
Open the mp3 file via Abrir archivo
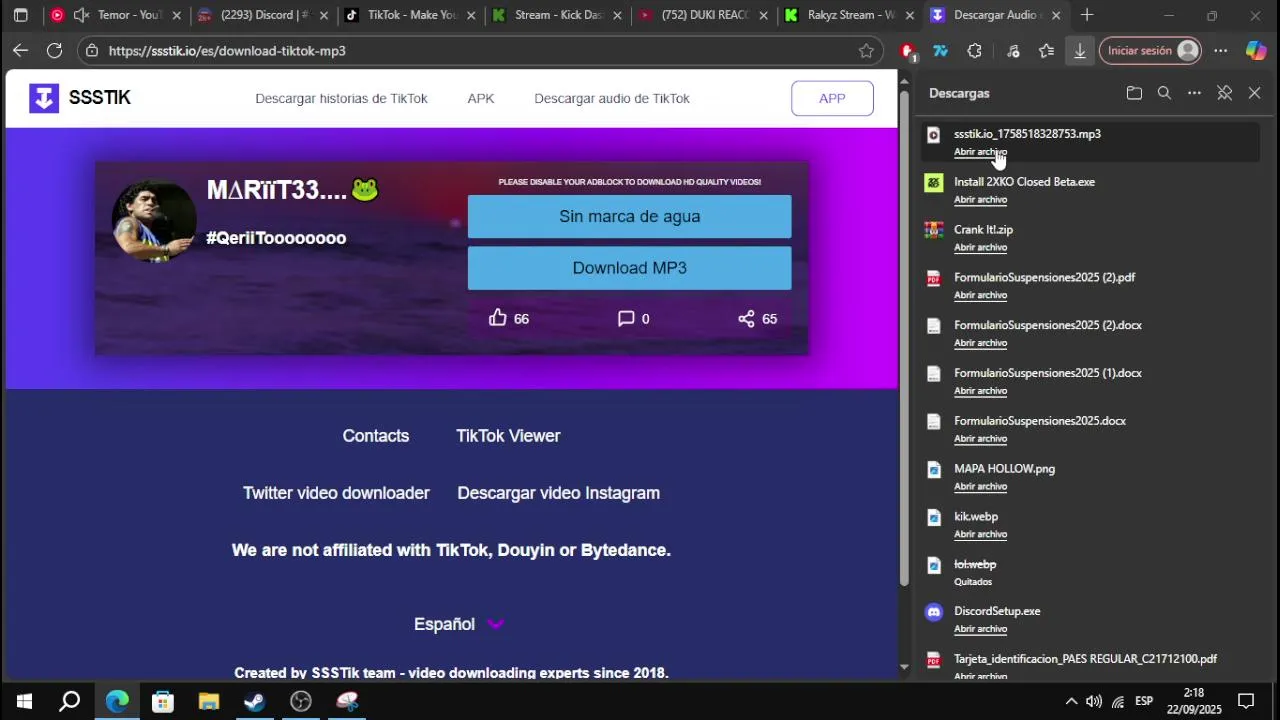(980, 152)
